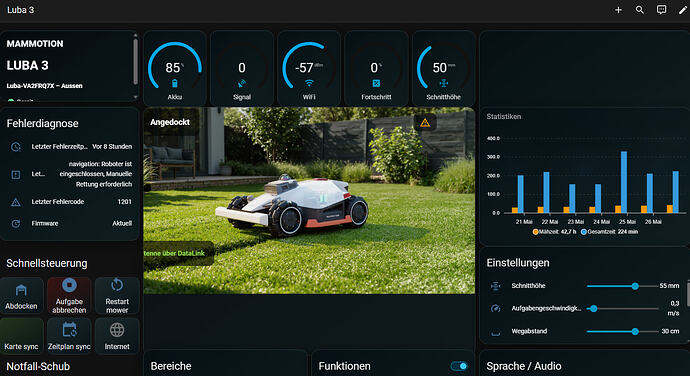Click the Abdocken garage icon
This screenshot has width=690, height=376.
pos(21,290)
